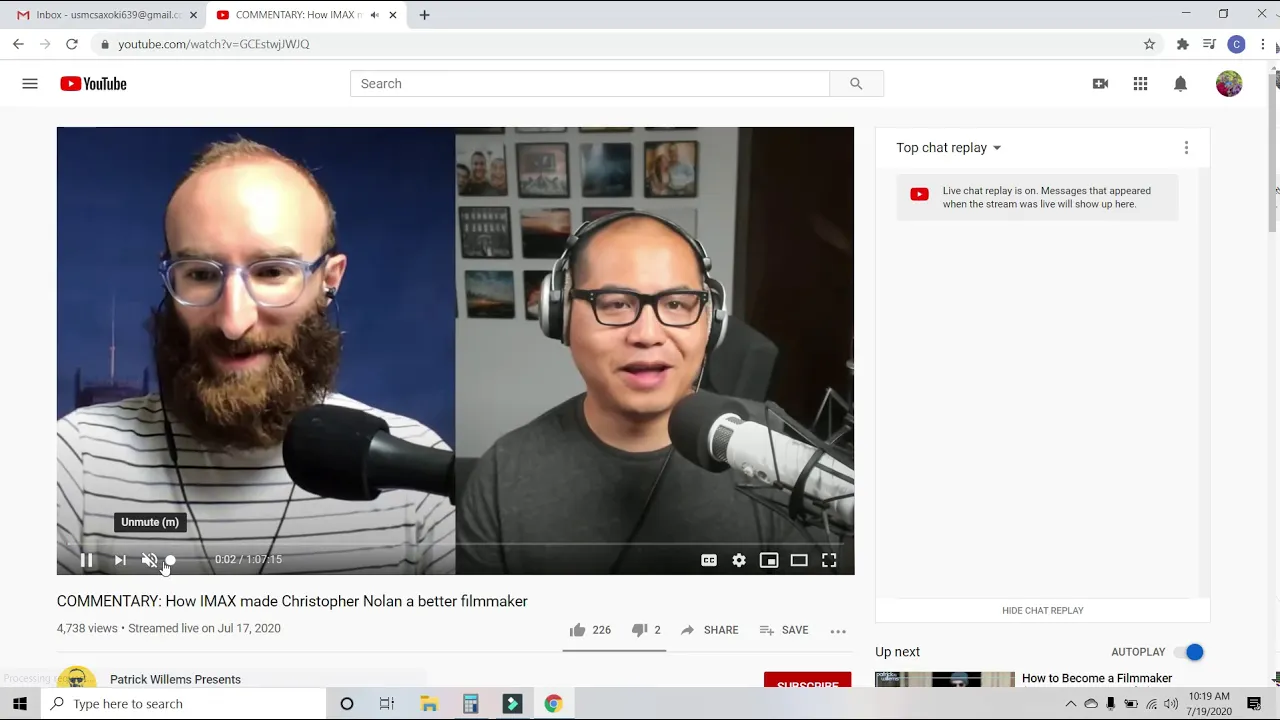The height and width of the screenshot is (720, 1280).
Task: Click the Windows taskbar search box
Action: tap(184, 704)
